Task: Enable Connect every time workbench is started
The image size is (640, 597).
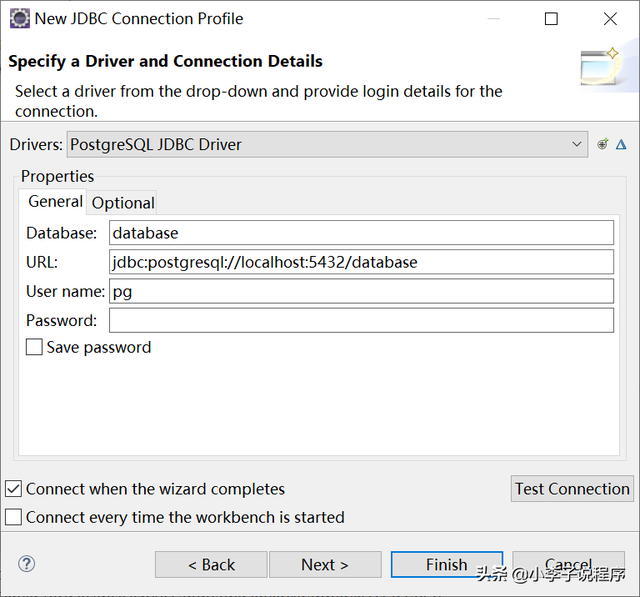Action: click(x=13, y=517)
